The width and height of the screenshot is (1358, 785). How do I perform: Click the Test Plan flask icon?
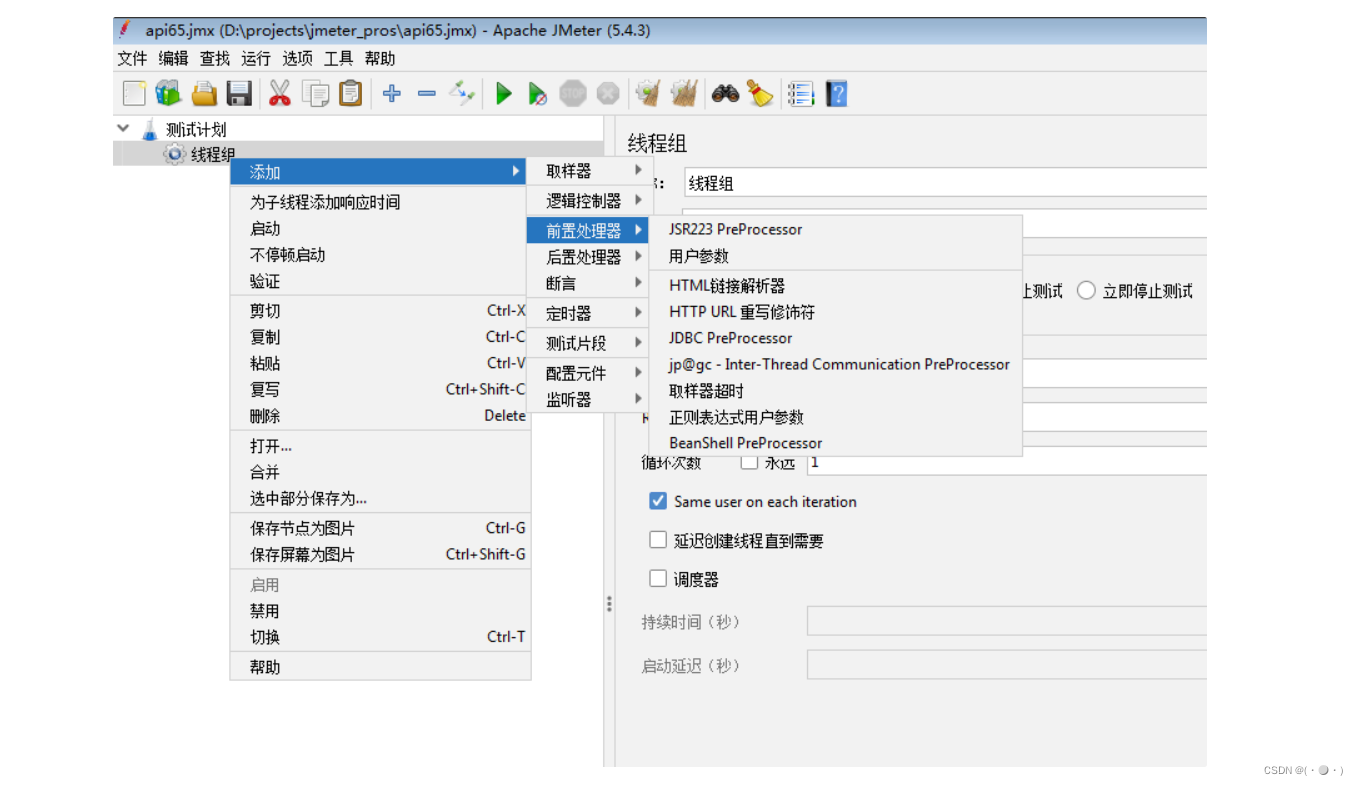[x=150, y=129]
